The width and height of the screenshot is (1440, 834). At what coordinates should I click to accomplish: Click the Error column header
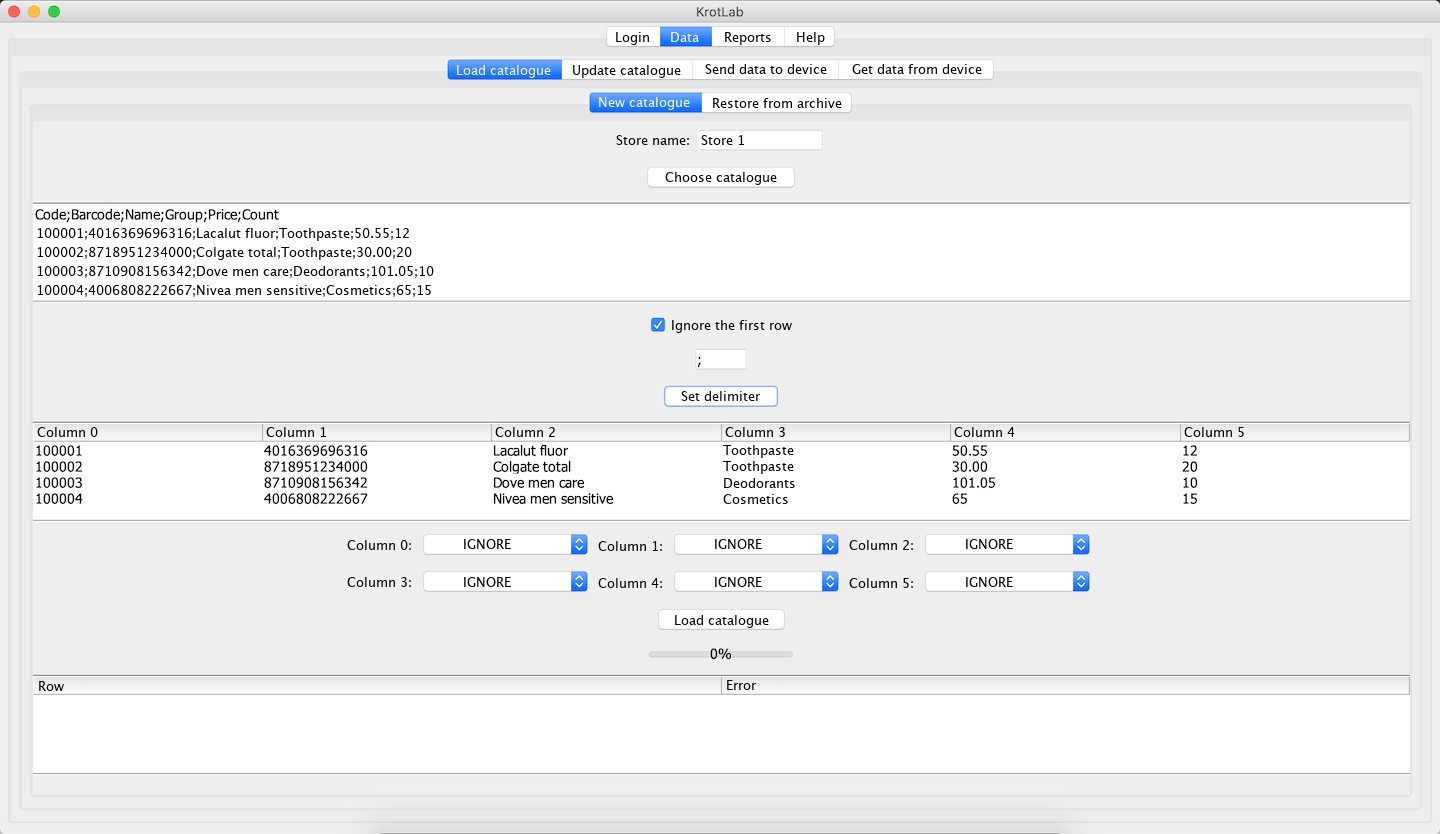tap(1066, 686)
